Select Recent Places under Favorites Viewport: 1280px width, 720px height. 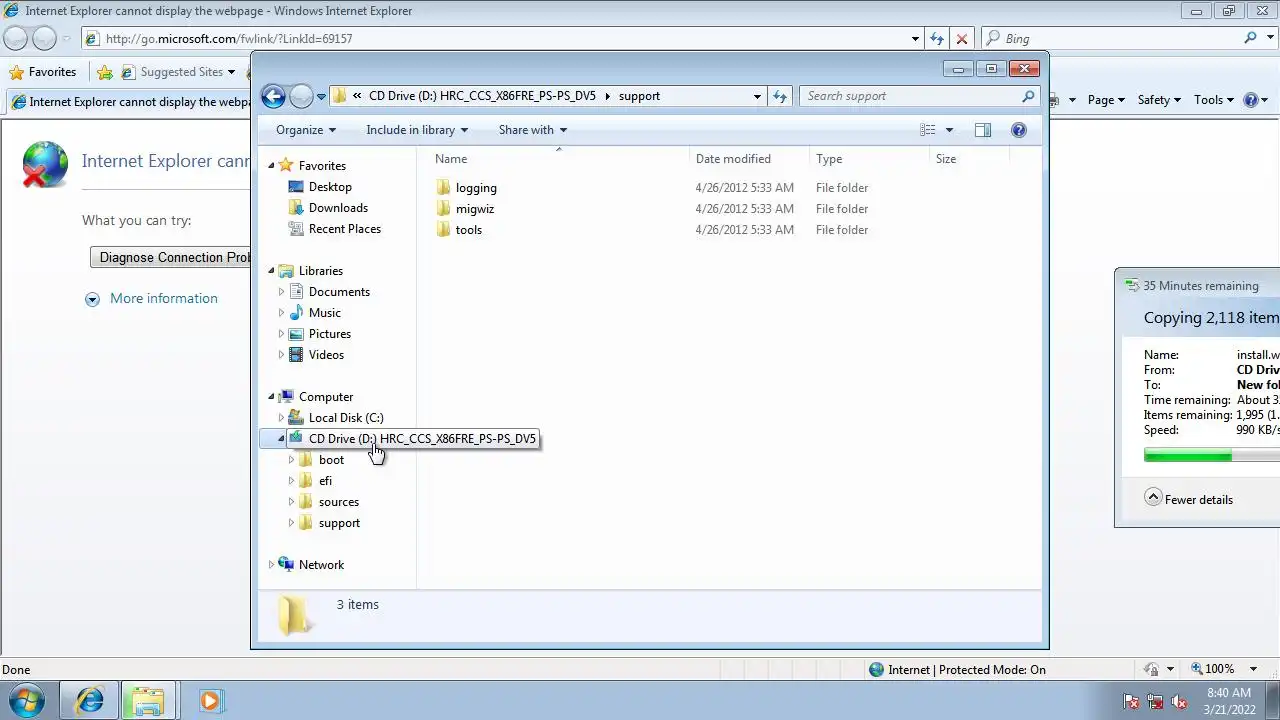coord(344,229)
